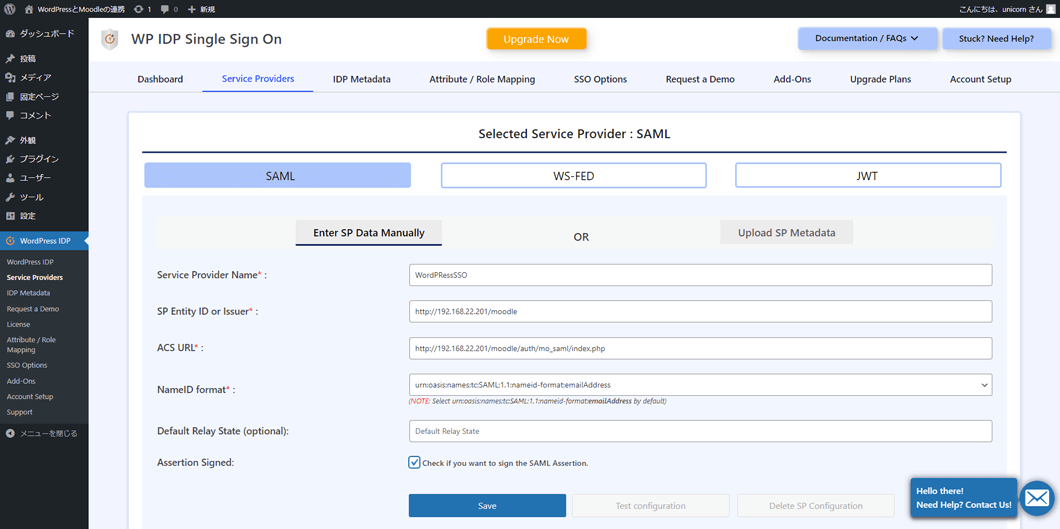This screenshot has width=1060, height=529.
Task: Choose Upload SP Metadata
Action: pyautogui.click(x=786, y=232)
